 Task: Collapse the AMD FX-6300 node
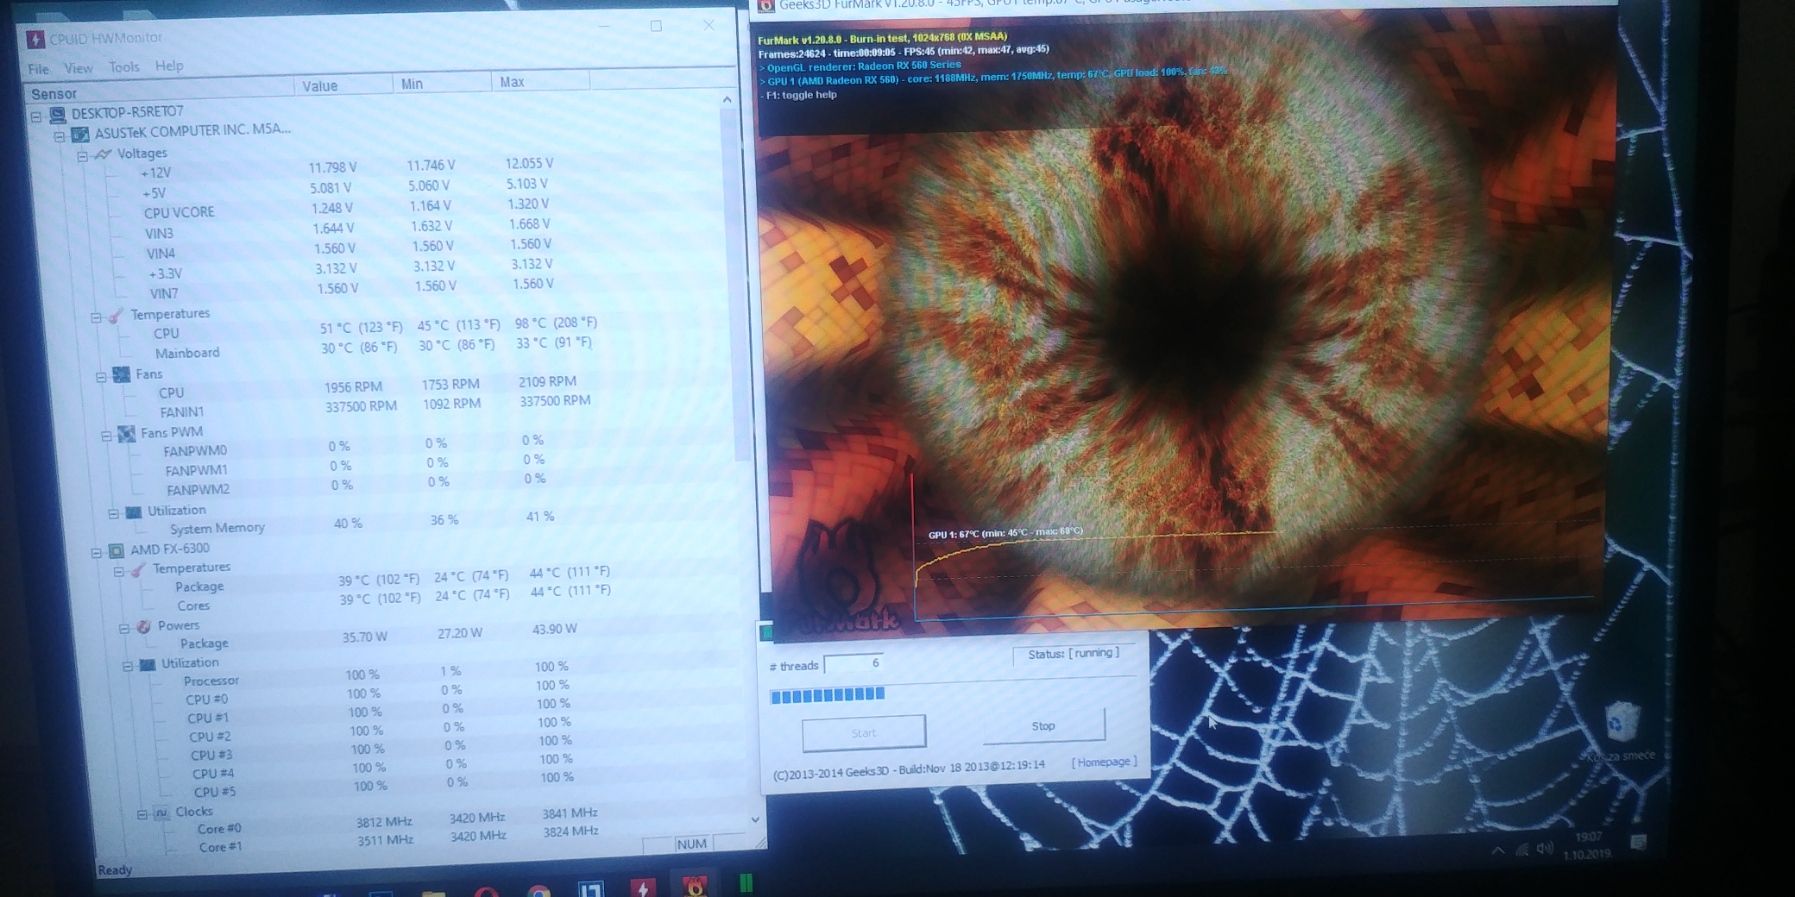tap(97, 552)
